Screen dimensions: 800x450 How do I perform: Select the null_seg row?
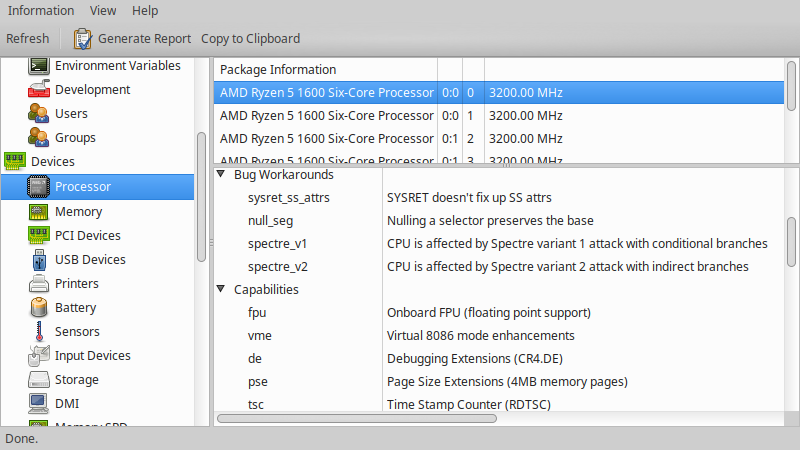499,220
